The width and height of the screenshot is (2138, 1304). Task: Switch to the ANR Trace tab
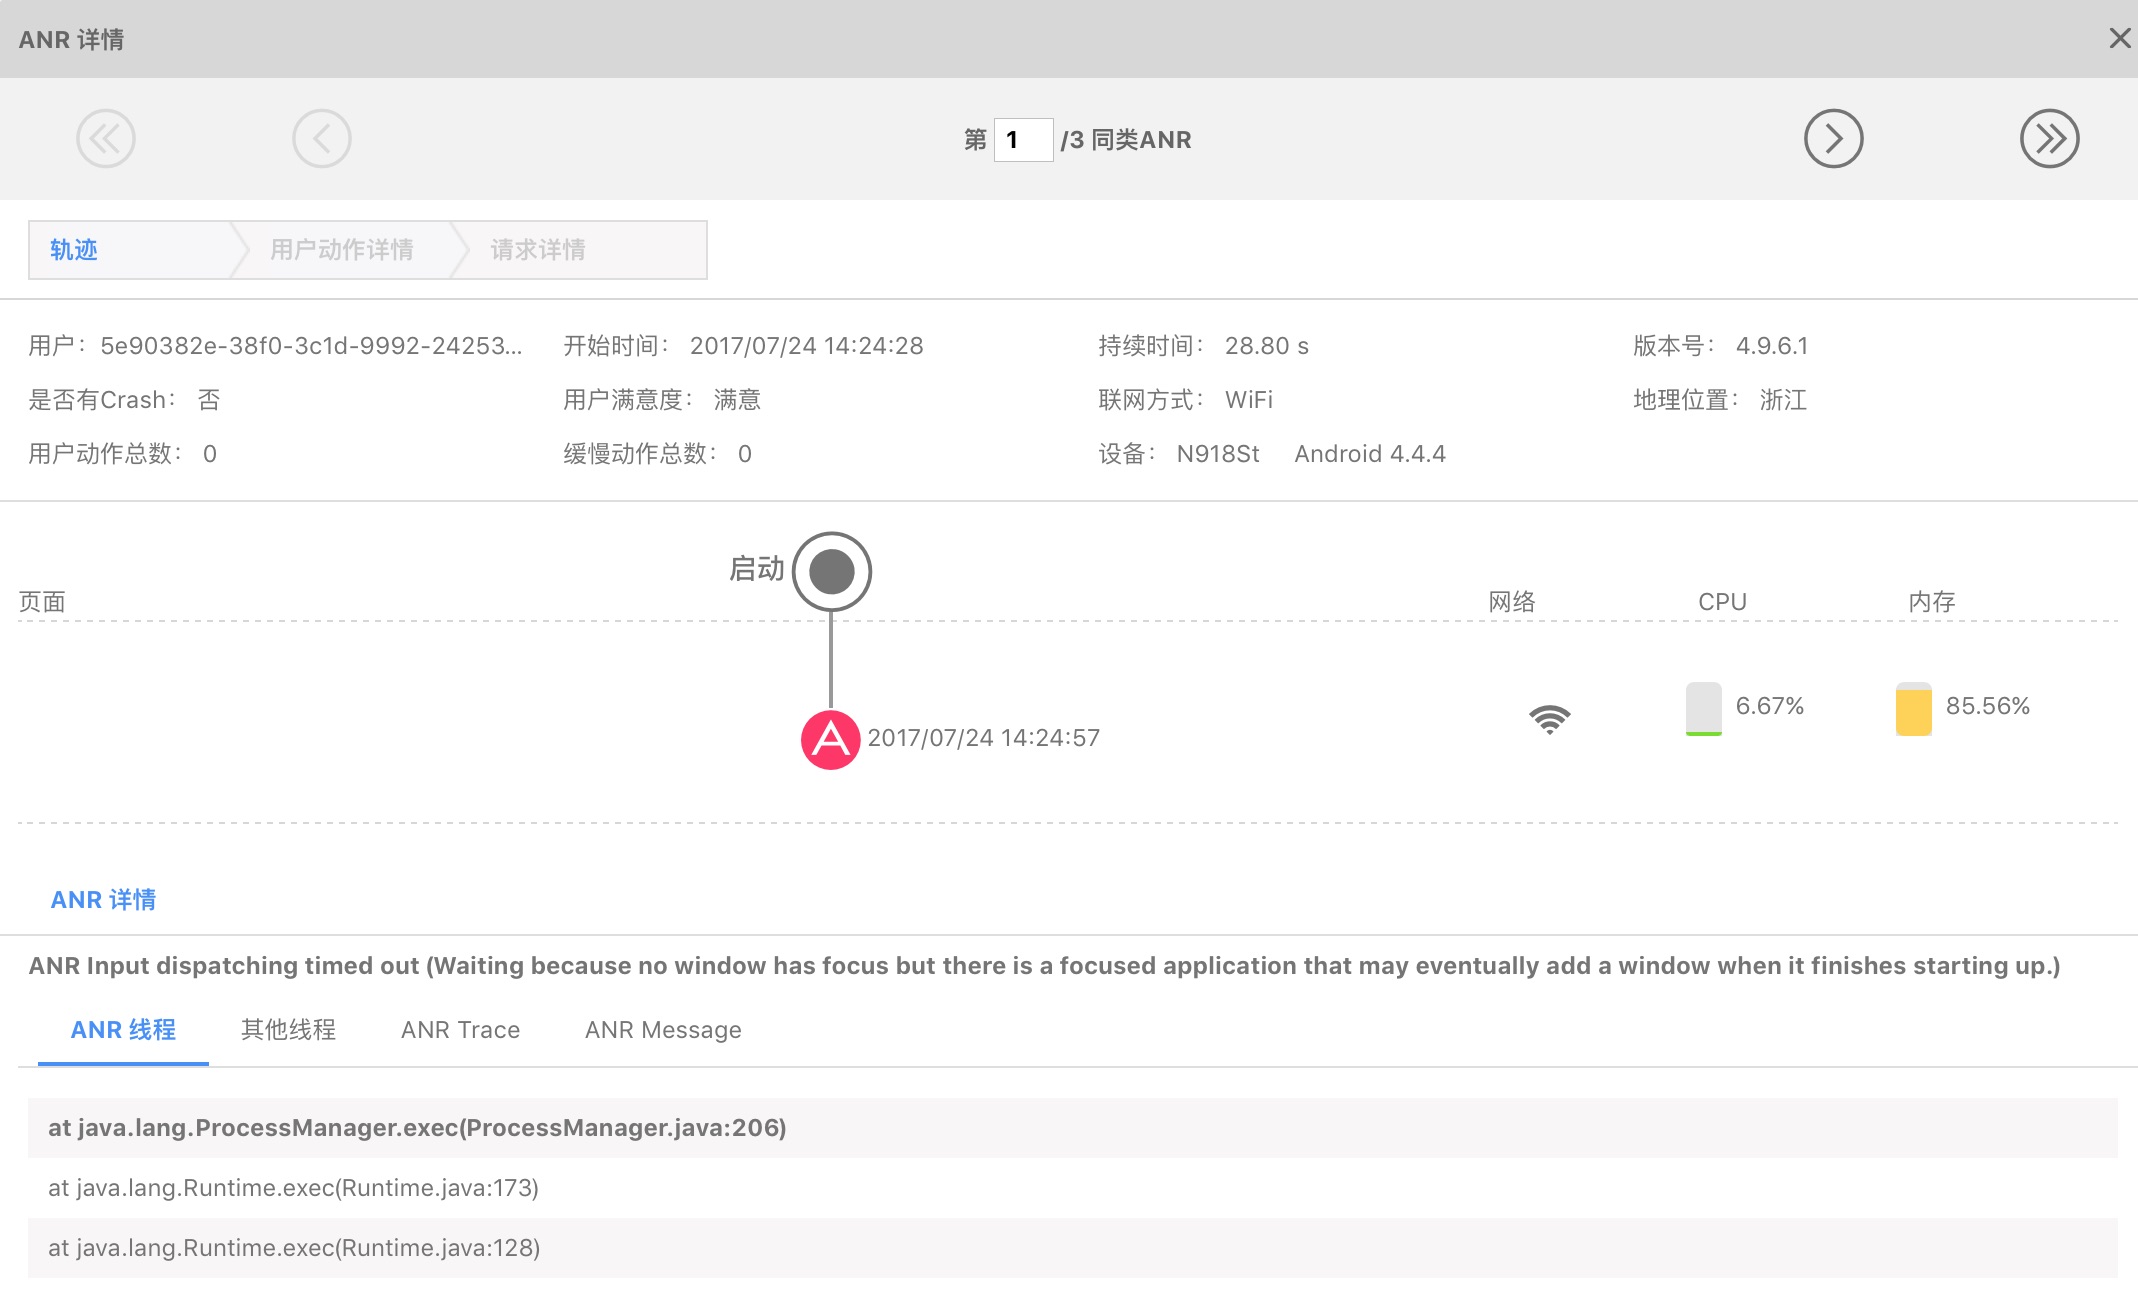click(x=460, y=1030)
